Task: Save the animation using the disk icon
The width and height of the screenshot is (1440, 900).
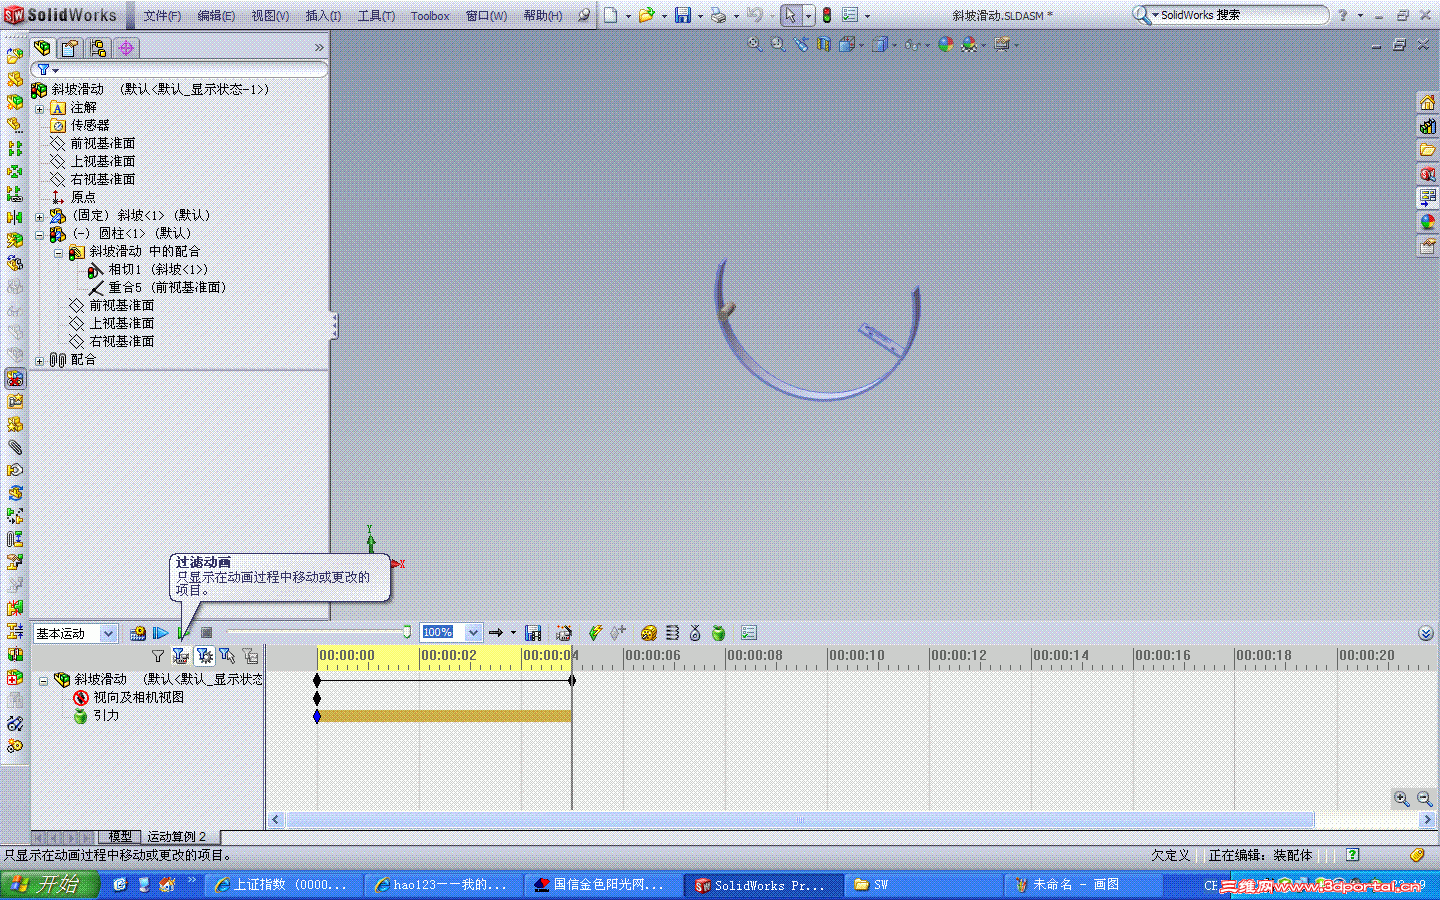Action: point(533,633)
